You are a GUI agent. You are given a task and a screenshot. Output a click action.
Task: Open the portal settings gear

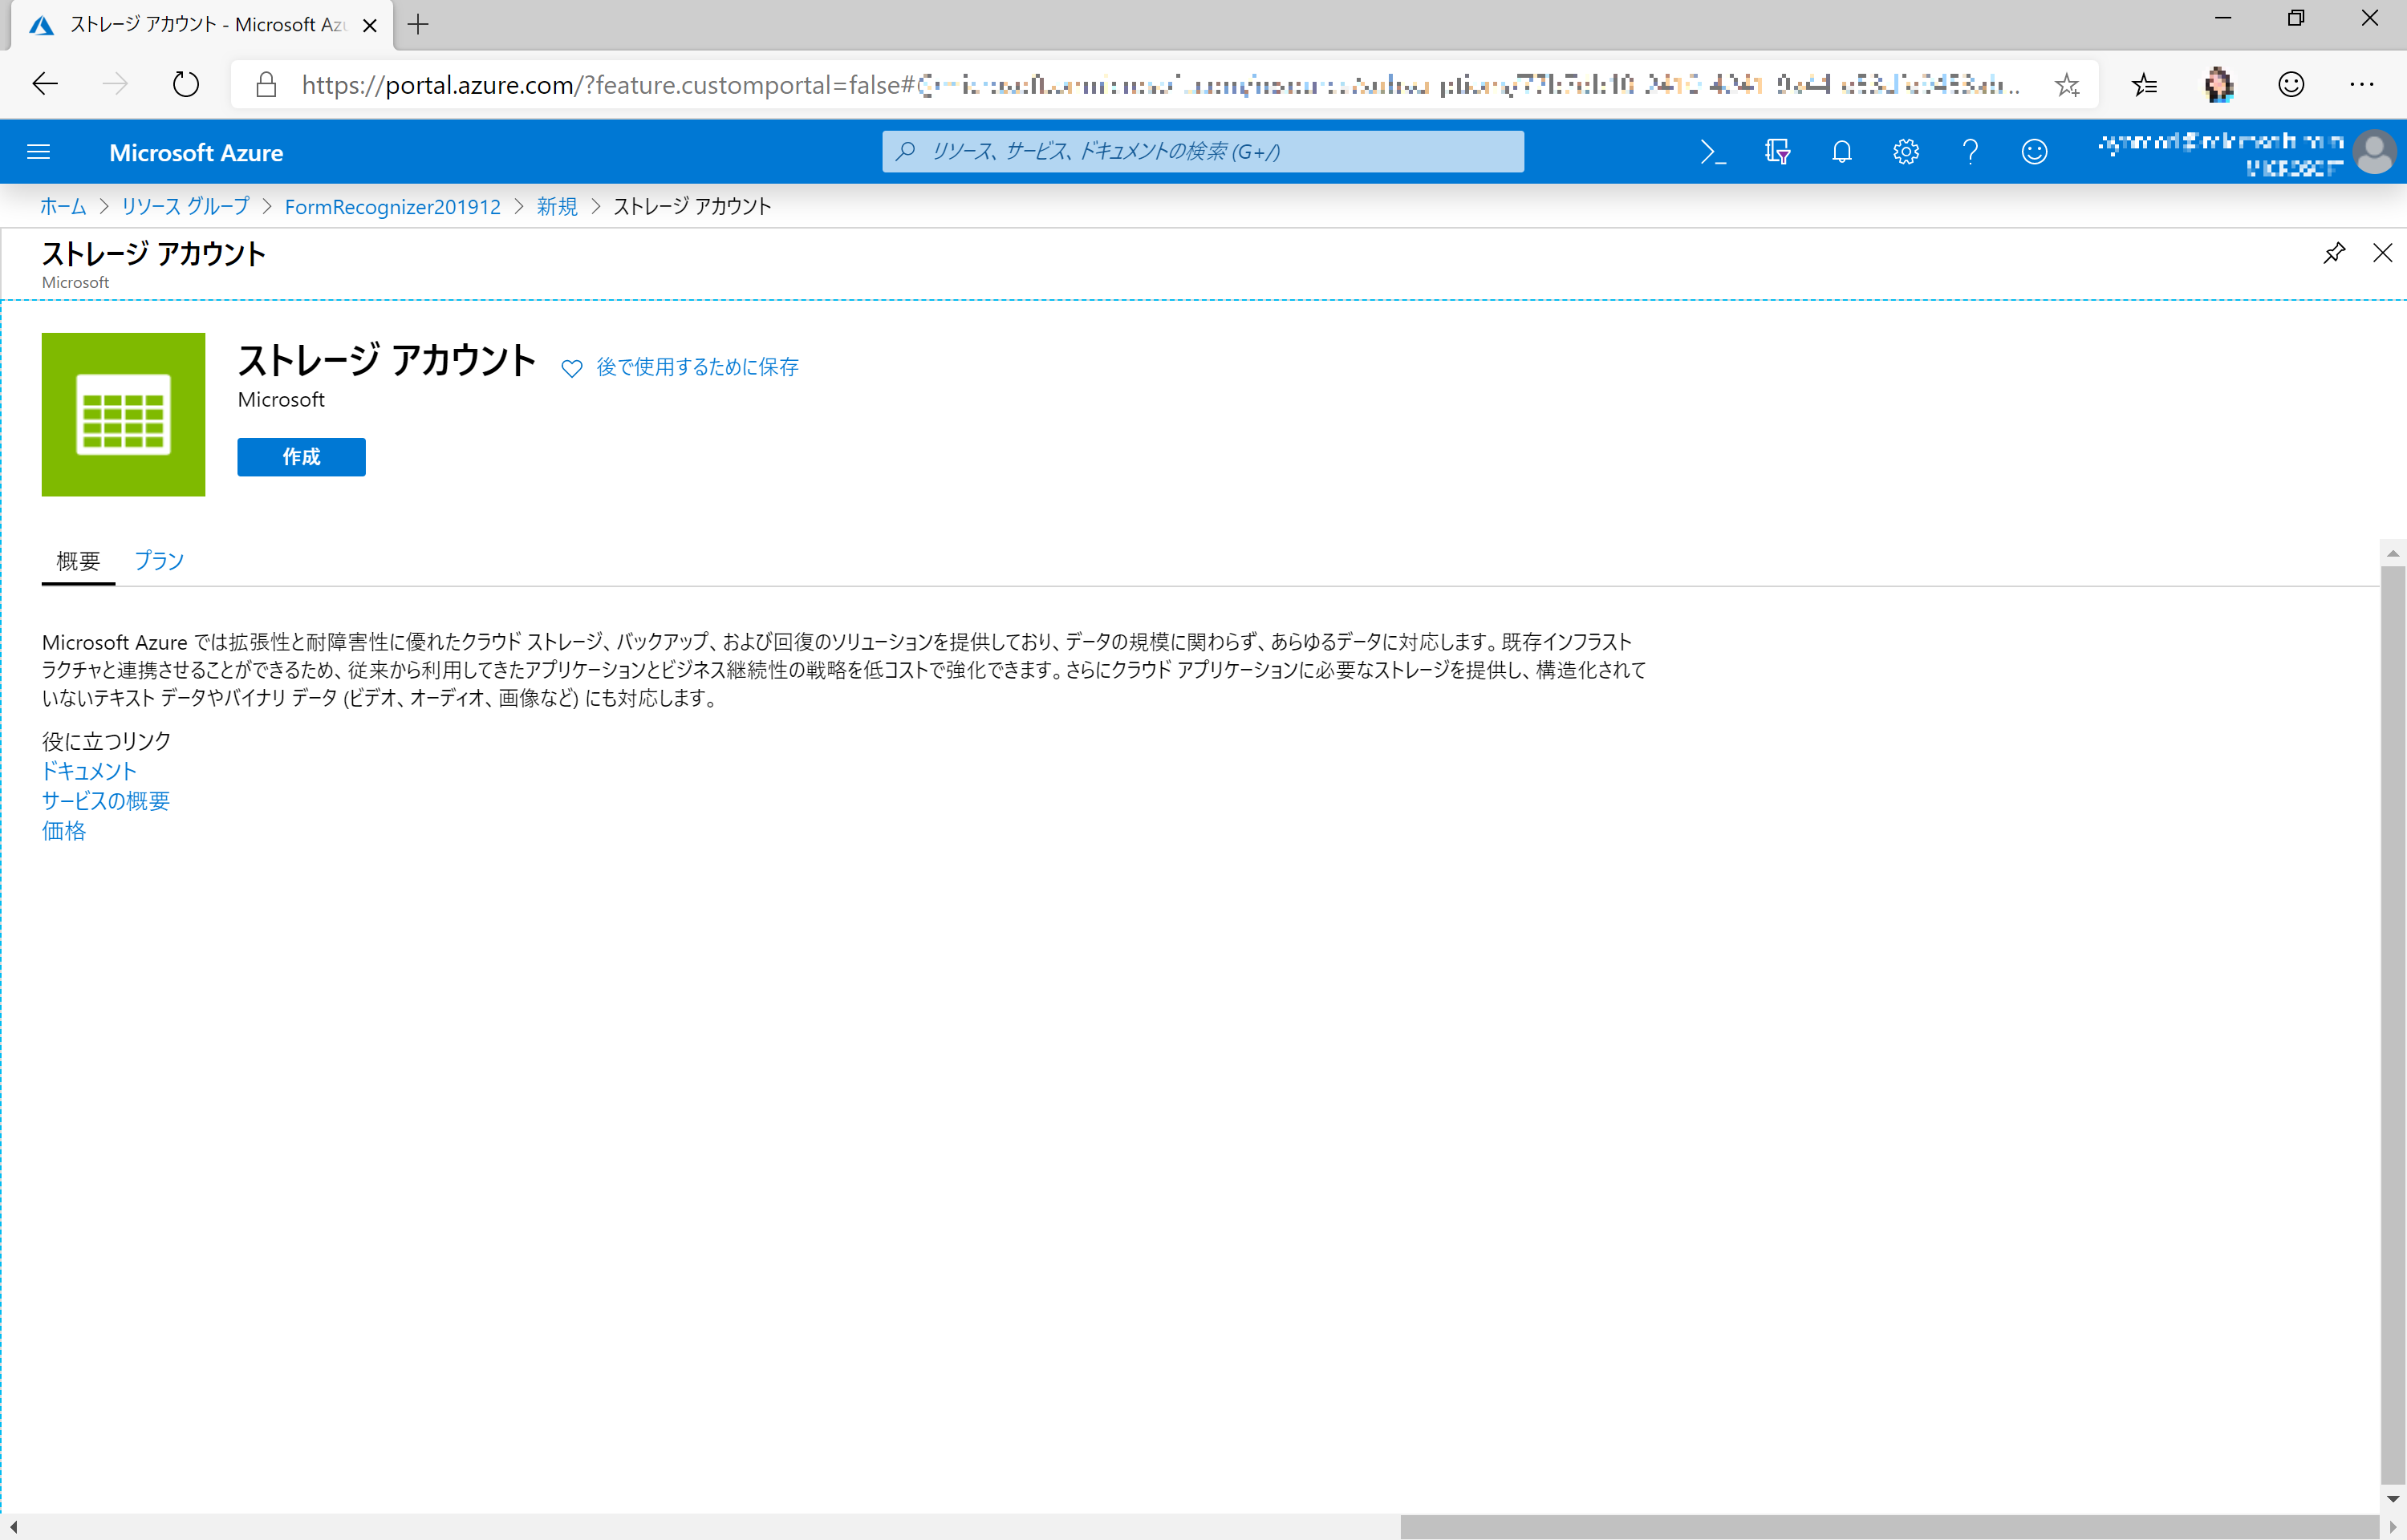[x=1905, y=152]
